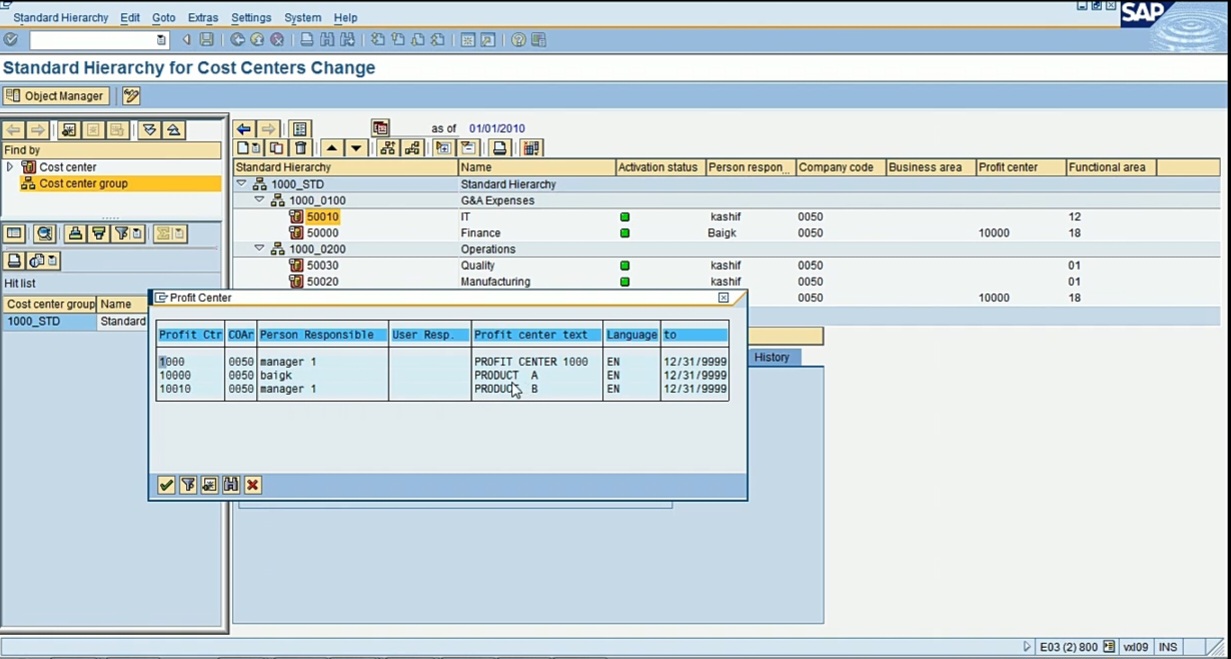1231x659 pixels.
Task: Collapse the 1000_0200 Operations node
Action: point(259,249)
